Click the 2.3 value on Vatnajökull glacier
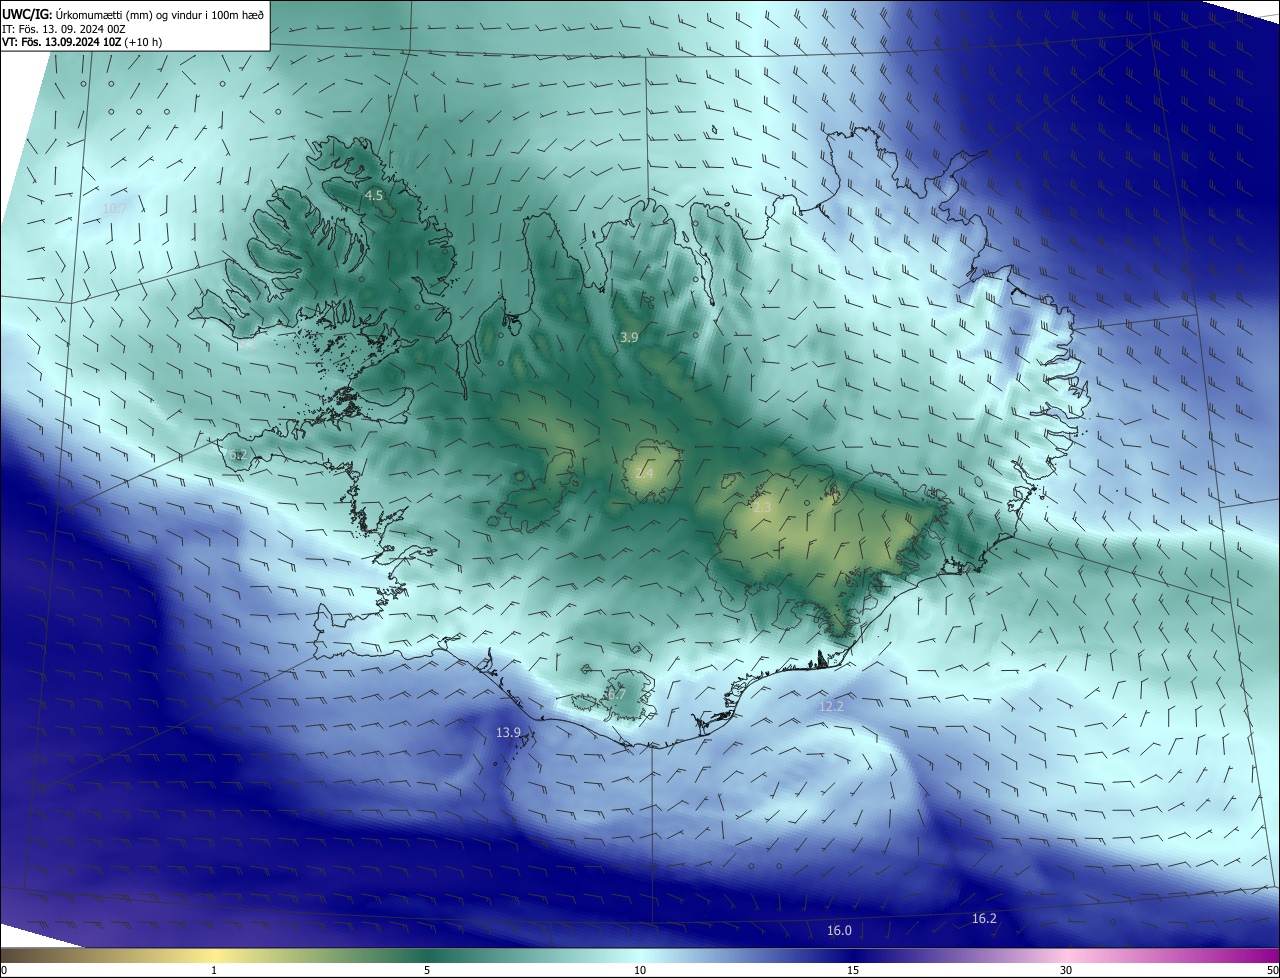 [x=762, y=508]
